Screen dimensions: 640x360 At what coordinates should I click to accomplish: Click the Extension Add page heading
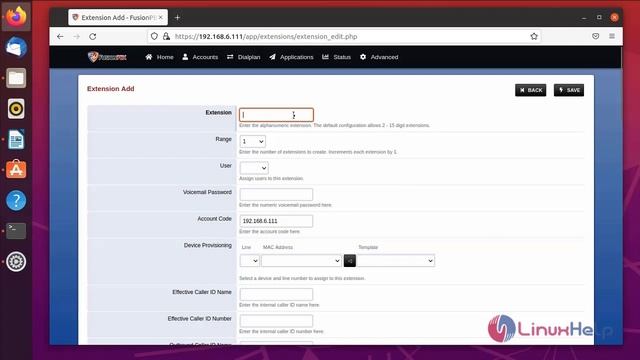click(x=111, y=89)
